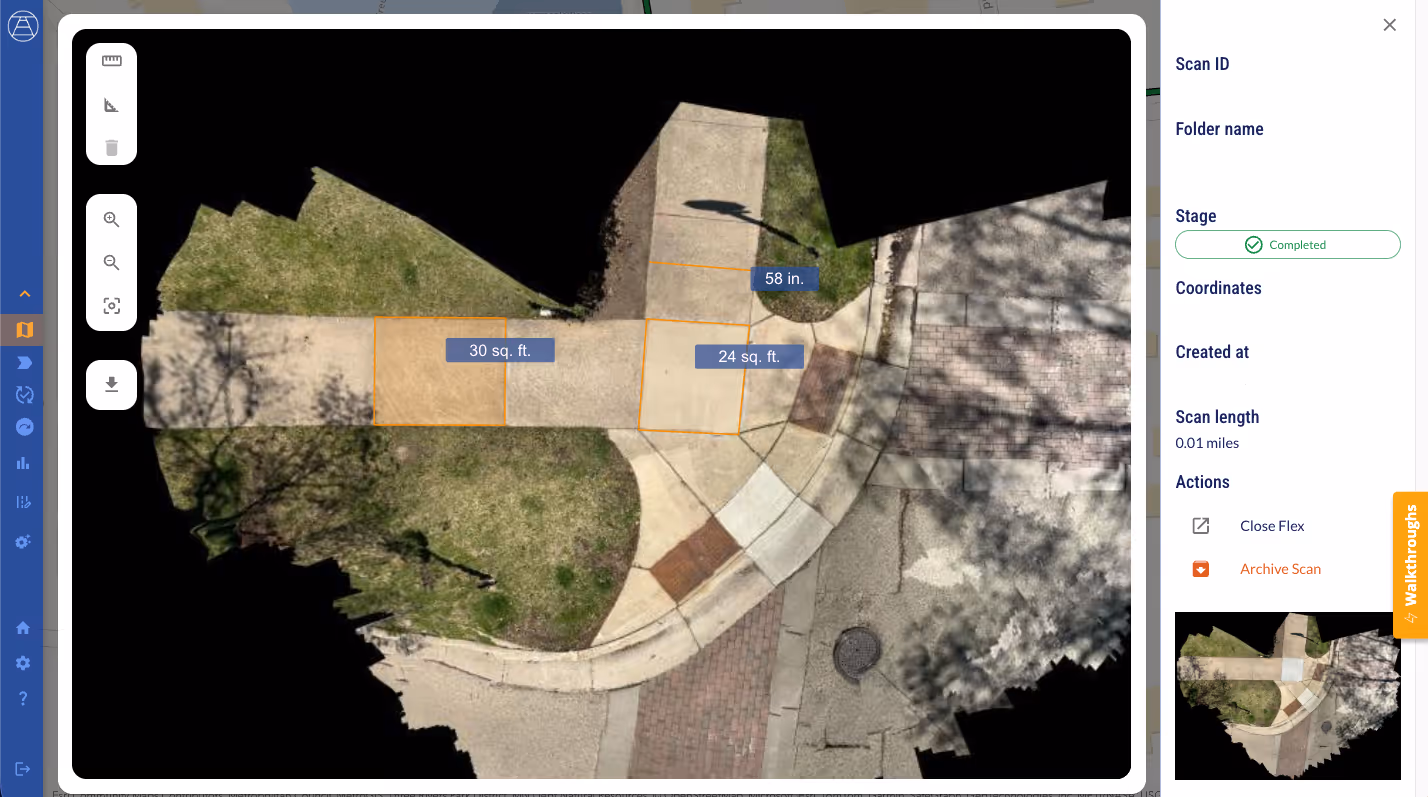Select the angle/area measurement tool

point(111,105)
